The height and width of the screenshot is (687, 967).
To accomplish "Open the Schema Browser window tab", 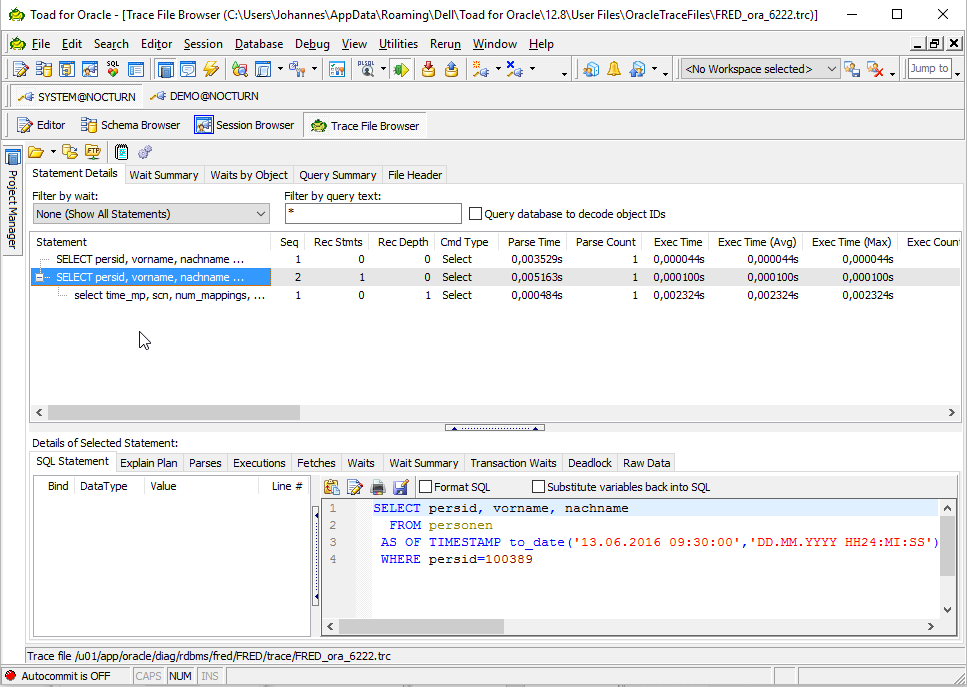I will pyautogui.click(x=131, y=125).
